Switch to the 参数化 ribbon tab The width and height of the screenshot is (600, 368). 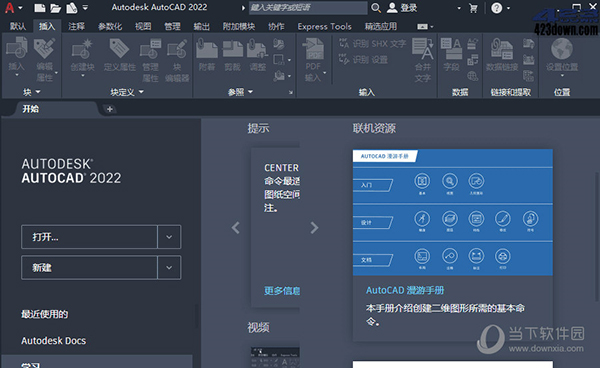pyautogui.click(x=110, y=26)
